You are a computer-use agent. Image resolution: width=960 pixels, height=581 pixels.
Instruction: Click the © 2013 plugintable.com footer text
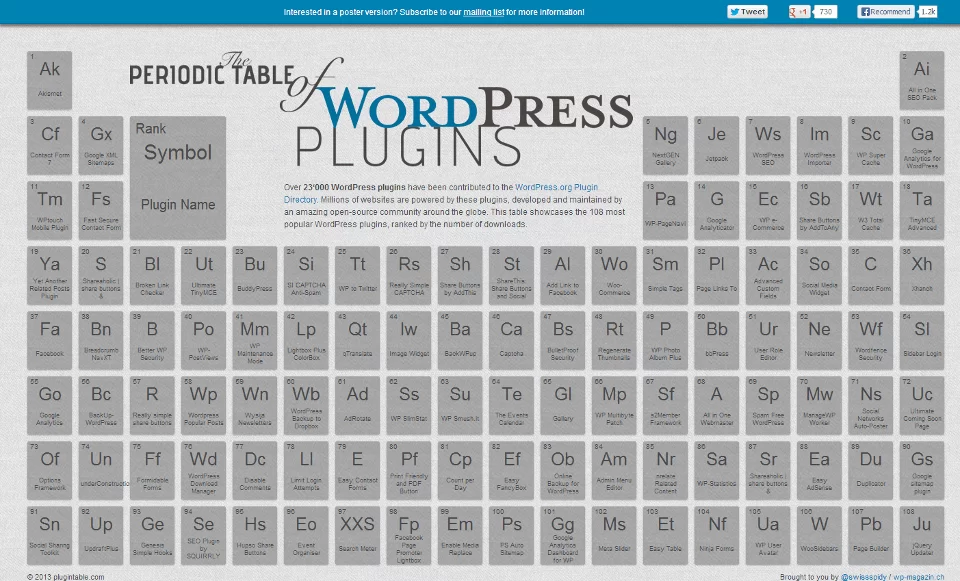coord(66,577)
